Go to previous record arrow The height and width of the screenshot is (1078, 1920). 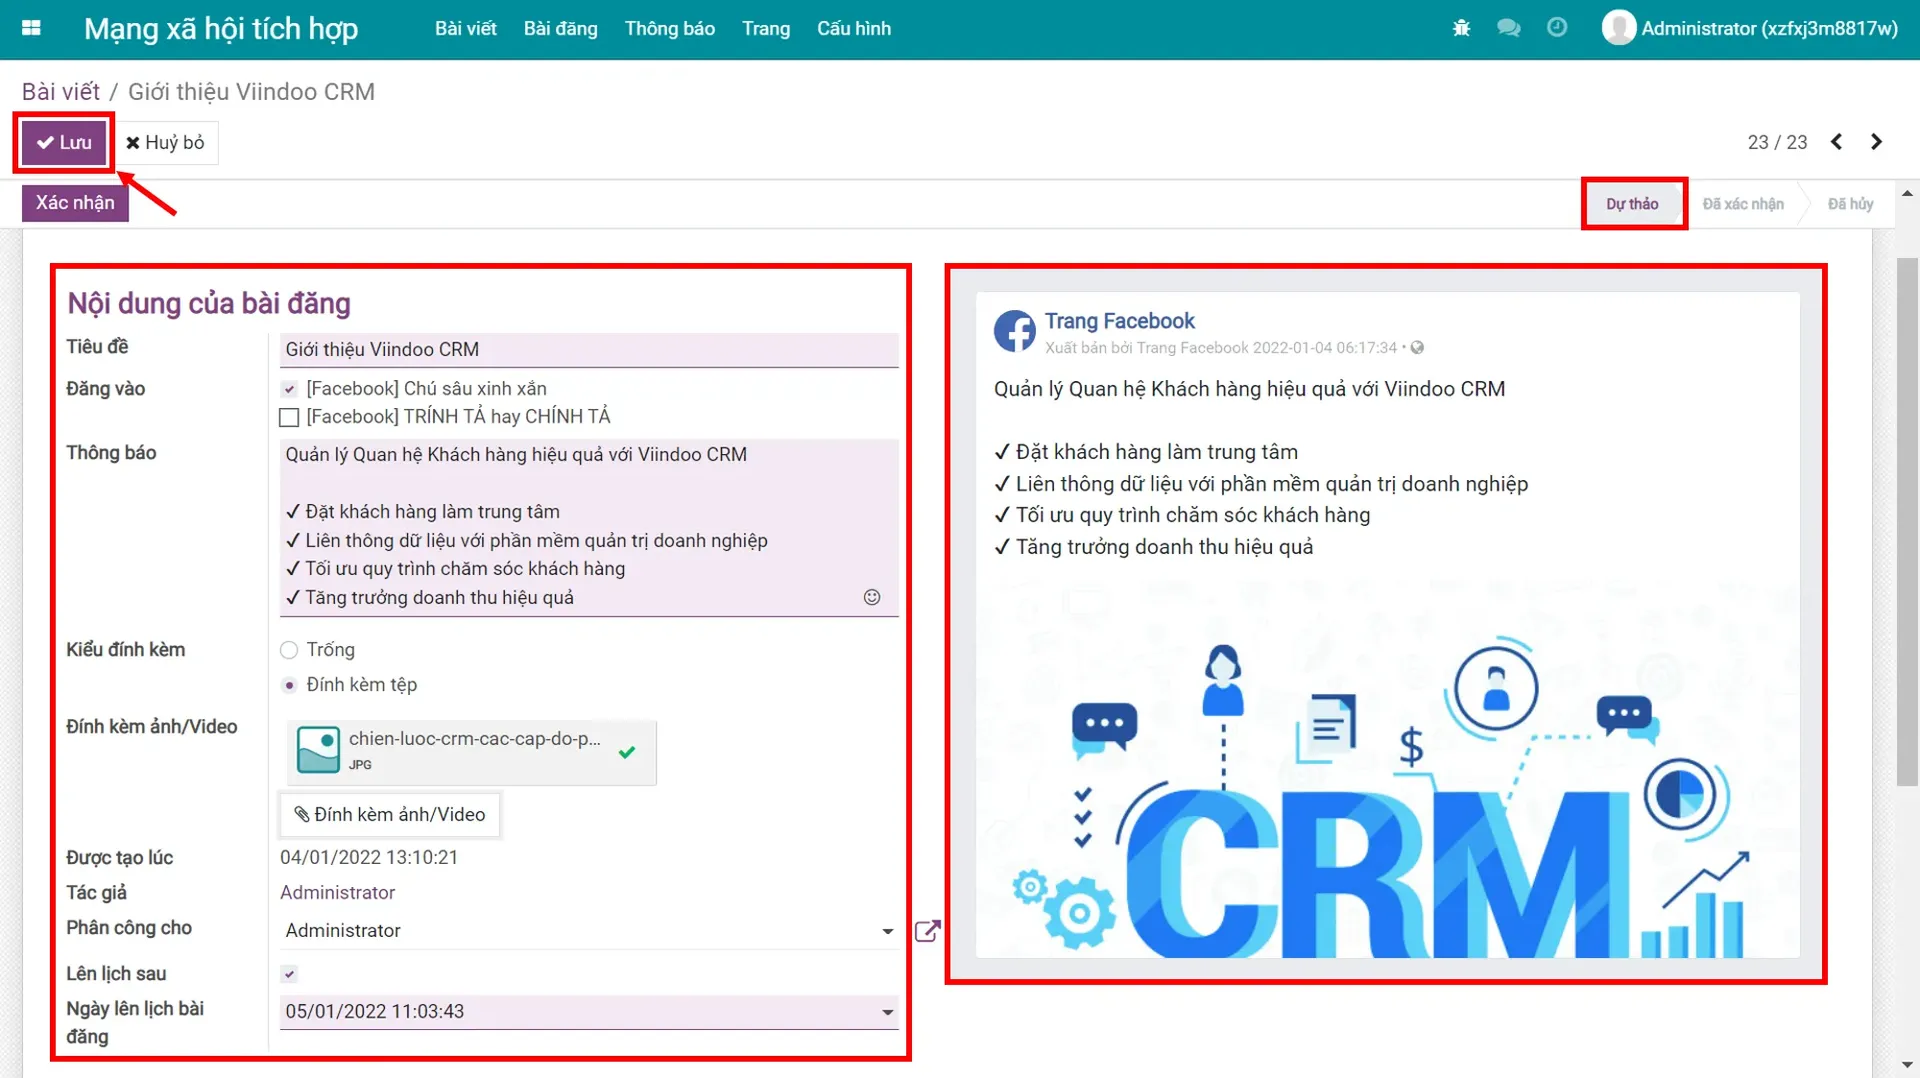[1836, 142]
